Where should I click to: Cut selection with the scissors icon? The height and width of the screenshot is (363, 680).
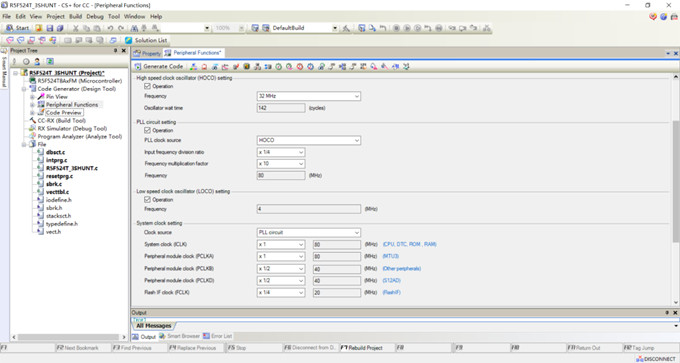75,28
